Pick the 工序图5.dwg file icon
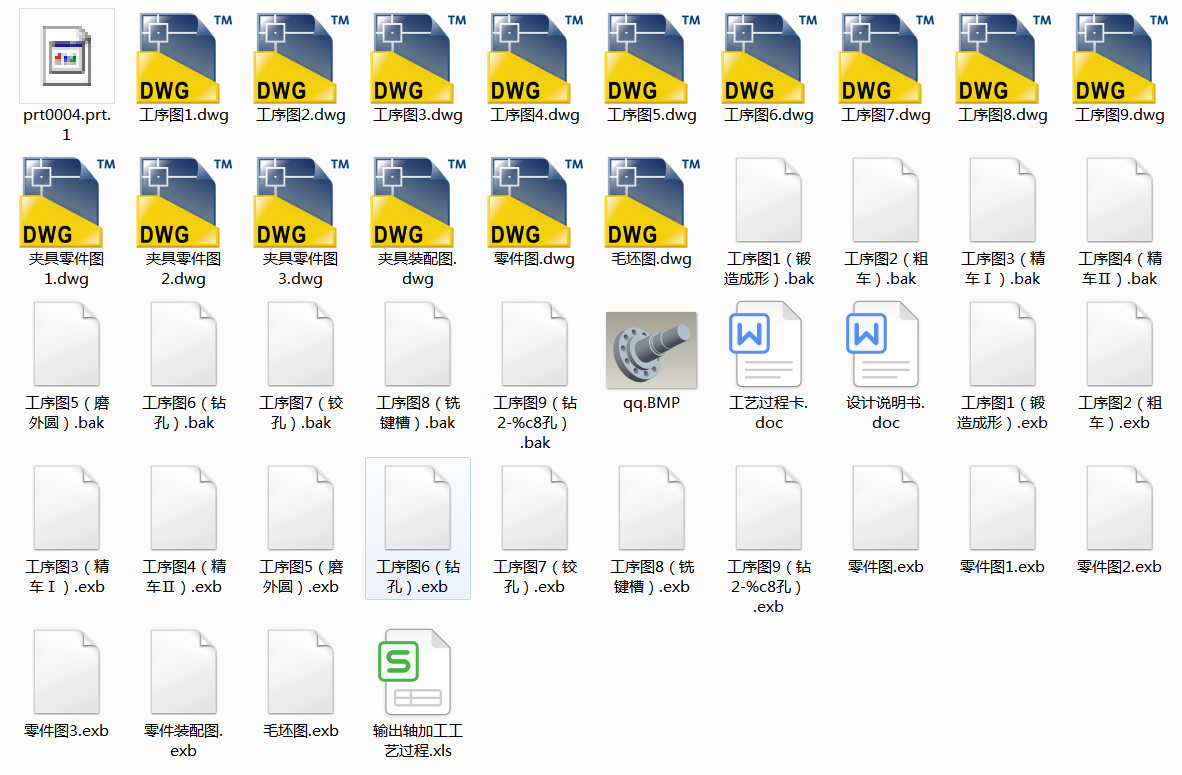The image size is (1182, 775). point(652,57)
